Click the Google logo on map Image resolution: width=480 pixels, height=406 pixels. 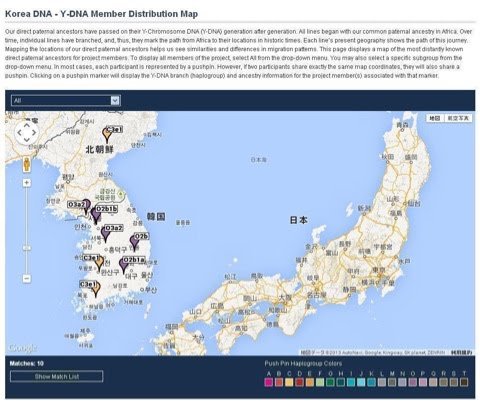23,348
